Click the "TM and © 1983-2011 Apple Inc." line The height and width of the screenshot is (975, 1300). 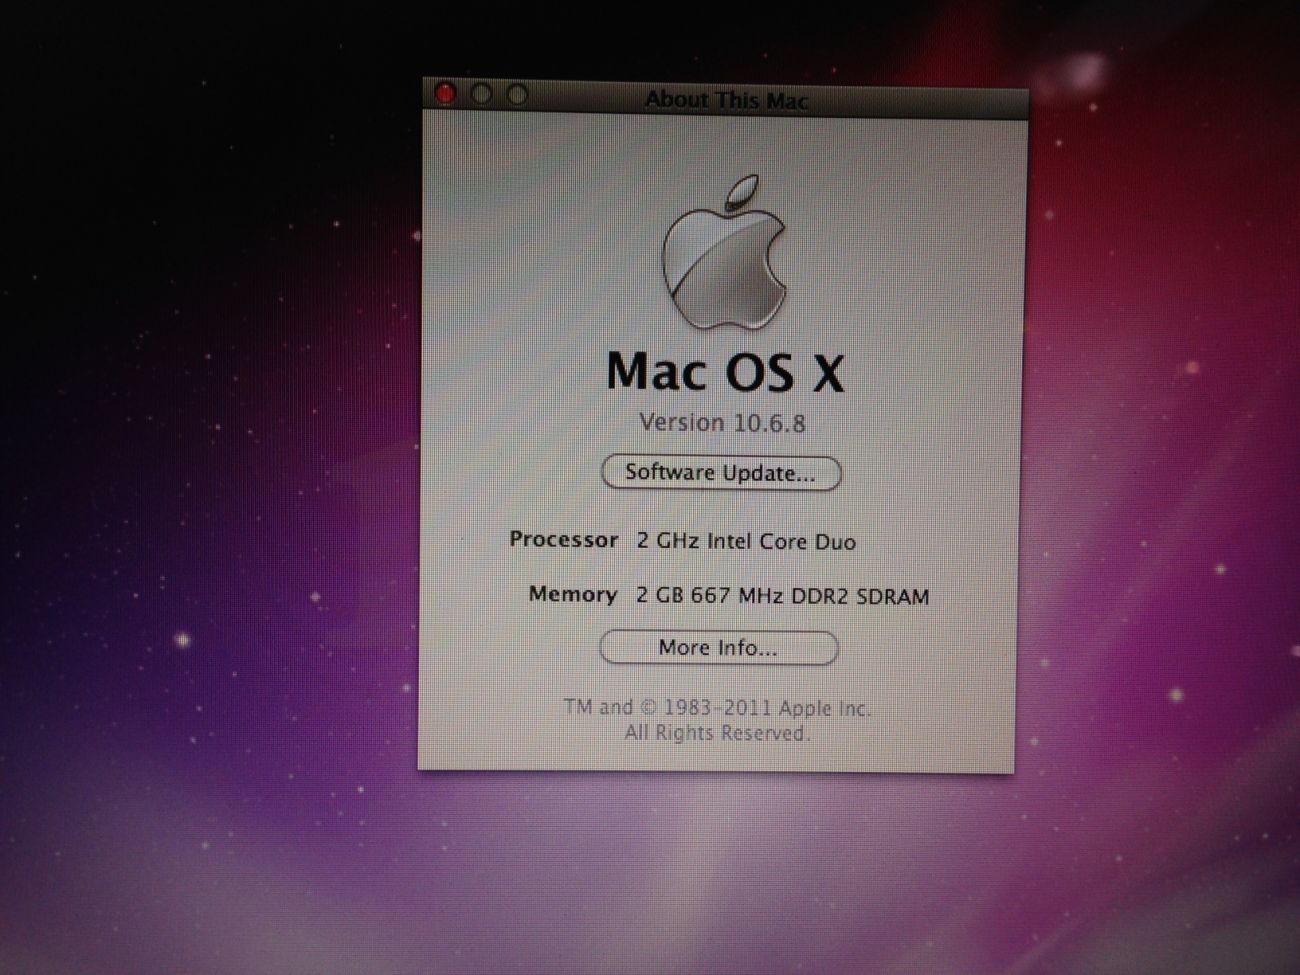pyautogui.click(x=717, y=708)
